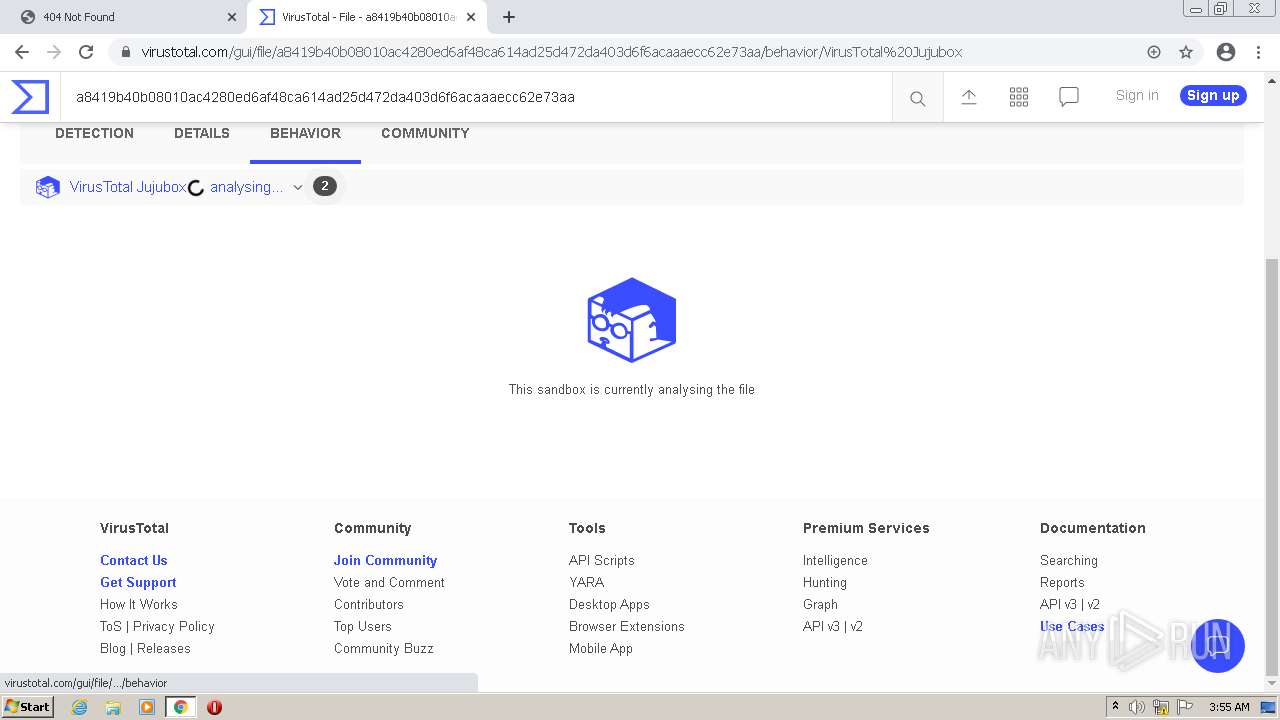Select the VirusTotal File browser tab

[365, 17]
